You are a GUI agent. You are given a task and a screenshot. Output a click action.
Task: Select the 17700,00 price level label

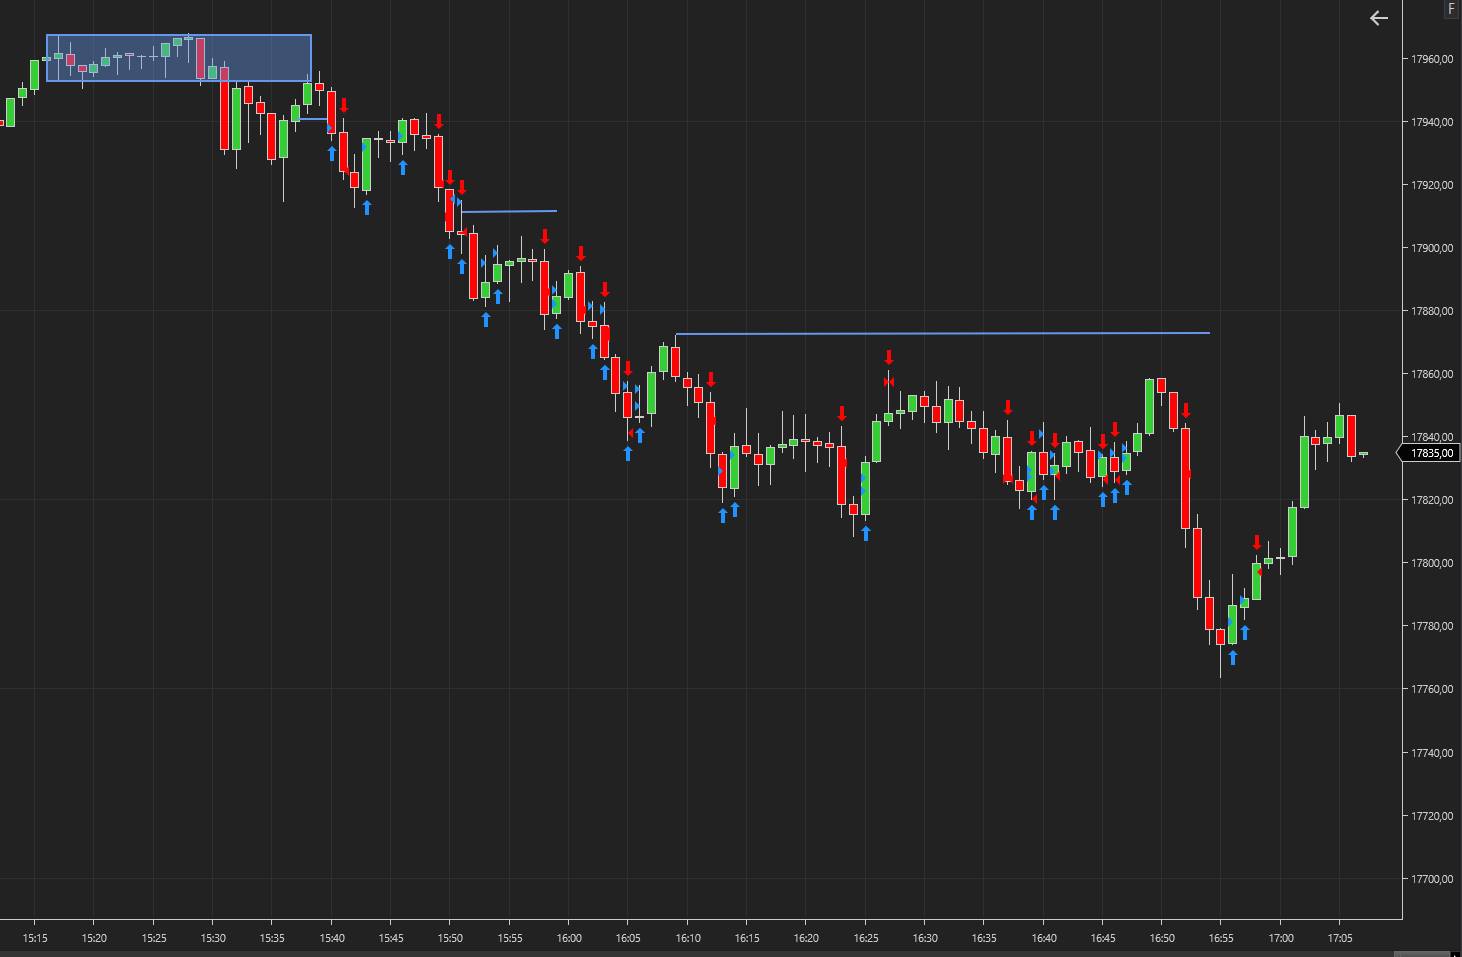[x=1432, y=879]
